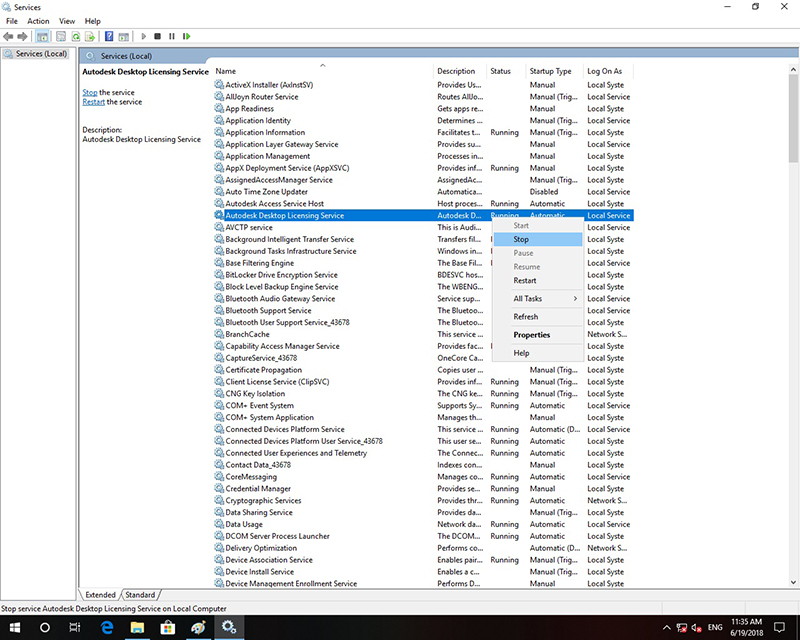Select the Application Identity service
Image resolution: width=800 pixels, height=640 pixels.
(423, 120)
